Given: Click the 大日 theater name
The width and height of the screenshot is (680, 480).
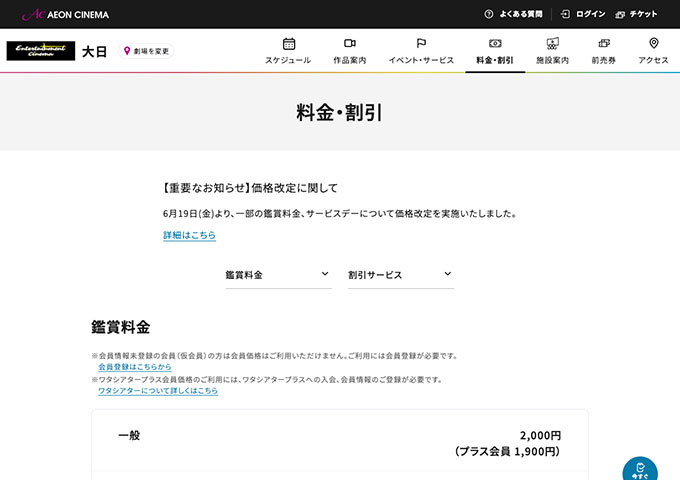Looking at the screenshot, I should [95, 52].
